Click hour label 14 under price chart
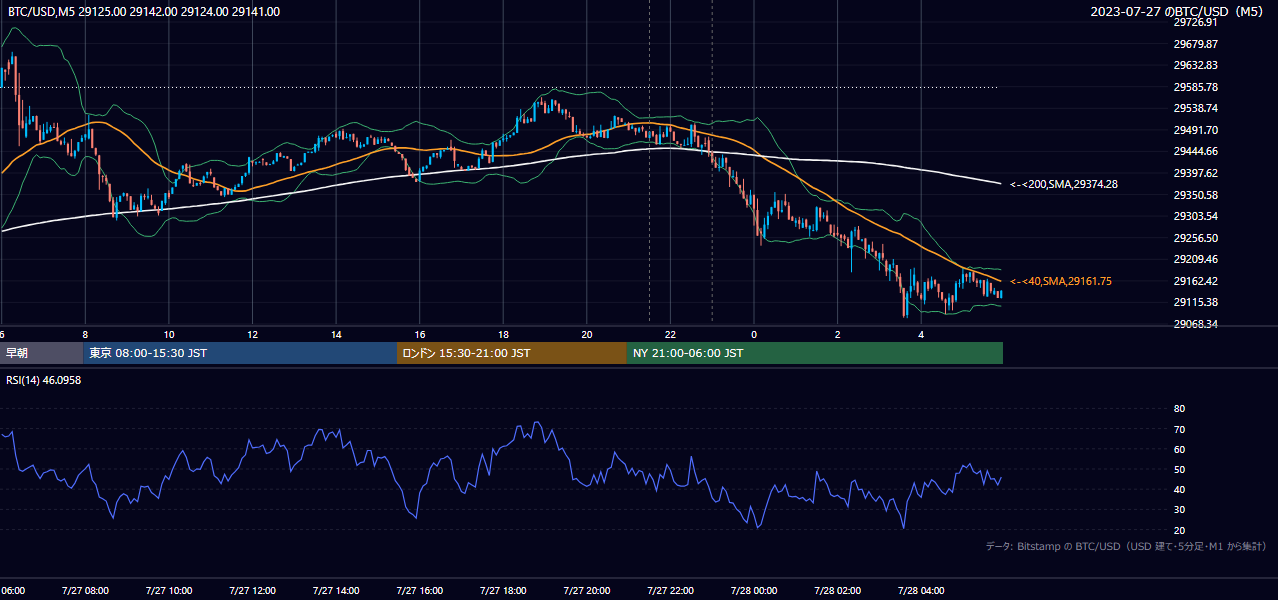The width and height of the screenshot is (1278, 600). click(x=336, y=334)
